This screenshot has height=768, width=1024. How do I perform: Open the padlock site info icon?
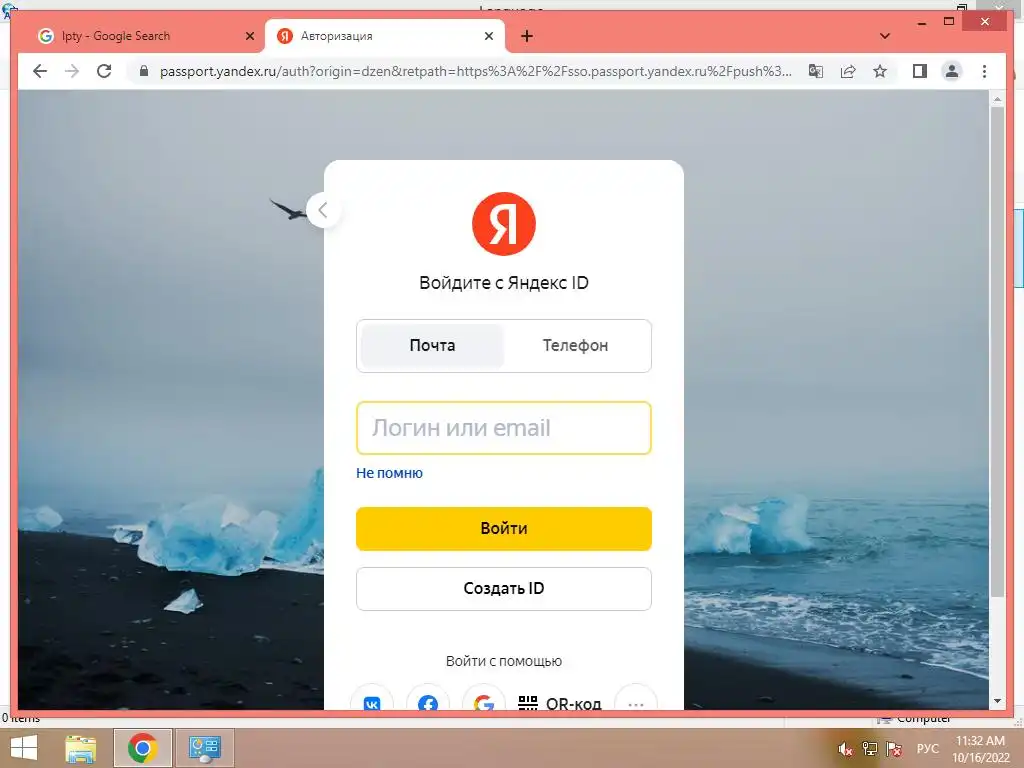coord(144,71)
